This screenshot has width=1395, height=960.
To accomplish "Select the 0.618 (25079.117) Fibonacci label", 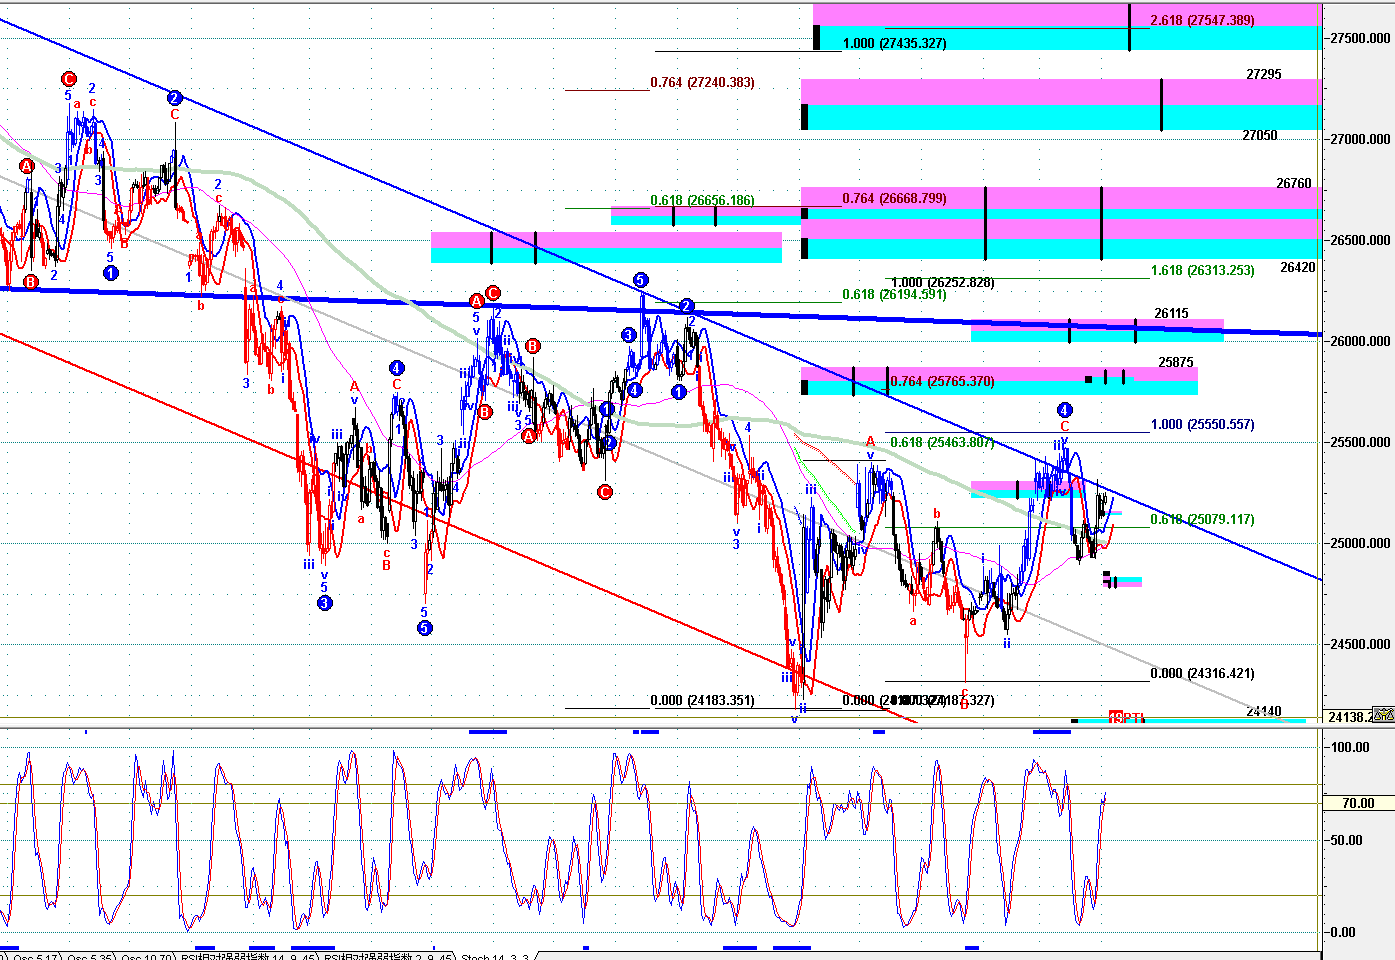I will [1202, 519].
